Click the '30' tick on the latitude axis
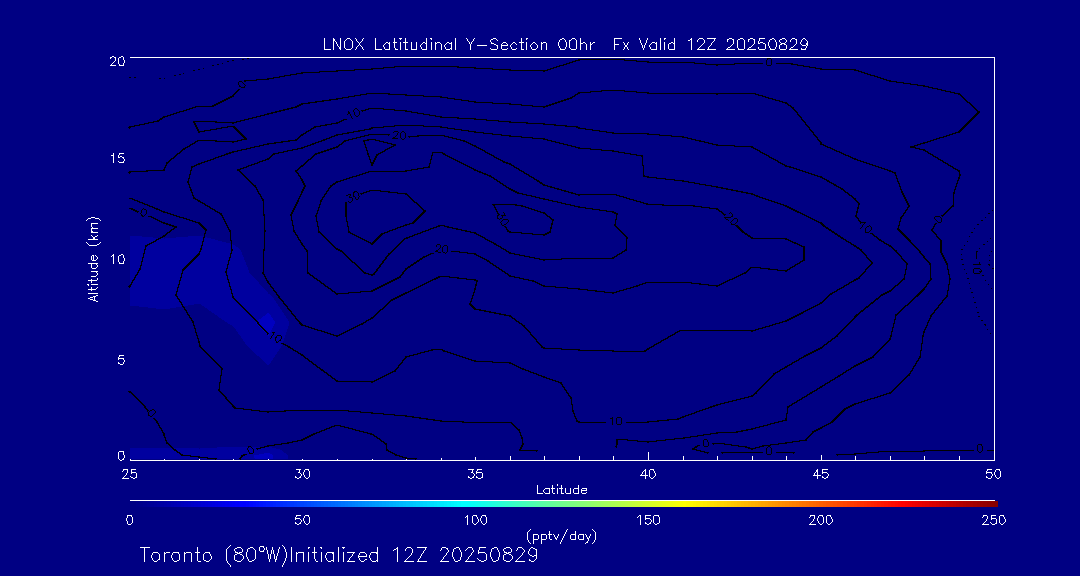This screenshot has width=1080, height=576. (302, 473)
